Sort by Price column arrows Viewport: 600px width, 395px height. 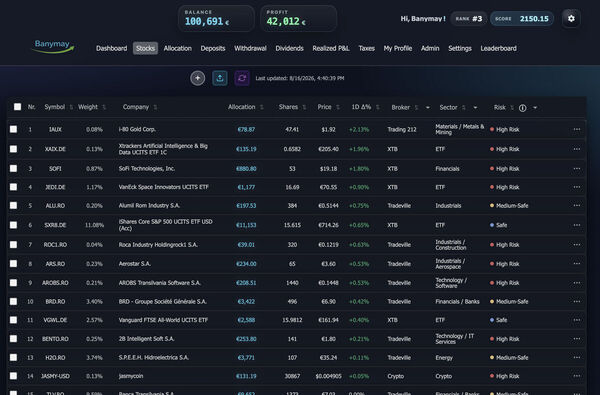click(338, 108)
